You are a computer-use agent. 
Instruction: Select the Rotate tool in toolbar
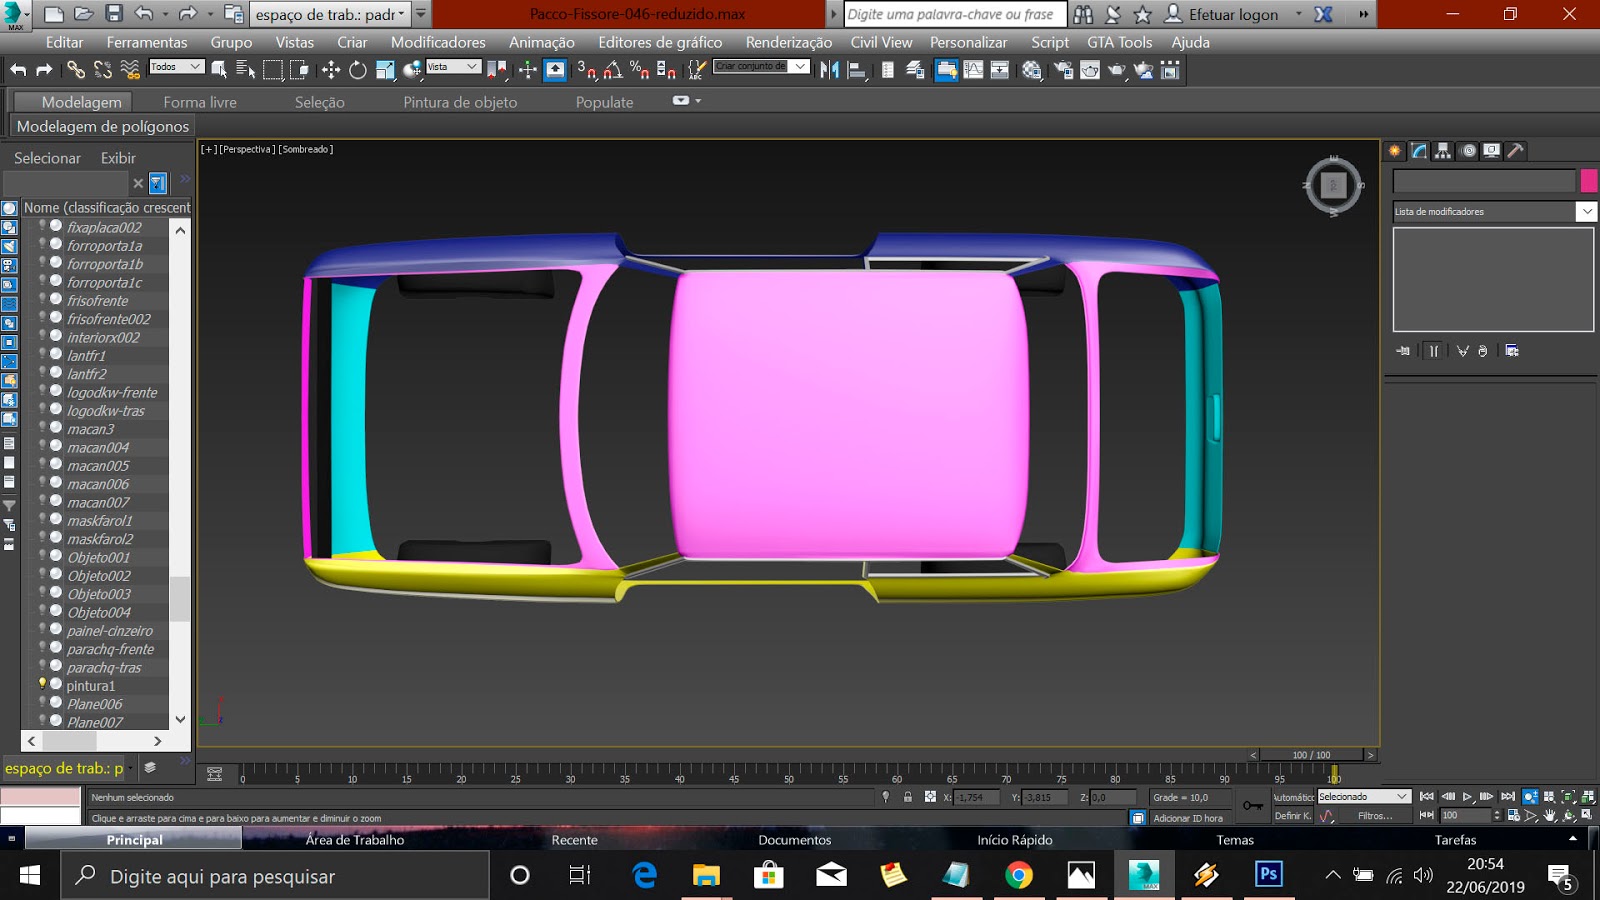(x=357, y=70)
